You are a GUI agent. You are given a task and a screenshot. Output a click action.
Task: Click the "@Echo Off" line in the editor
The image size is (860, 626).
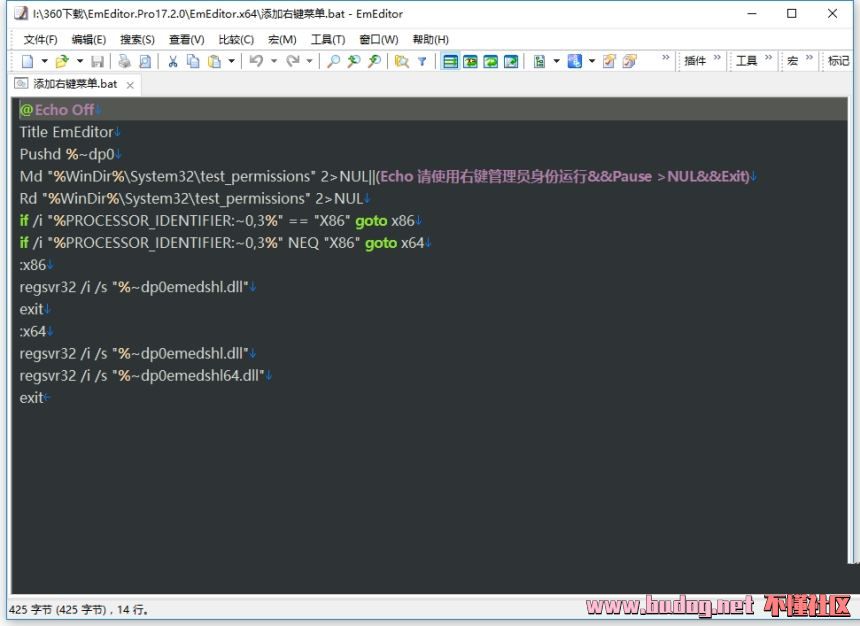tap(57, 110)
